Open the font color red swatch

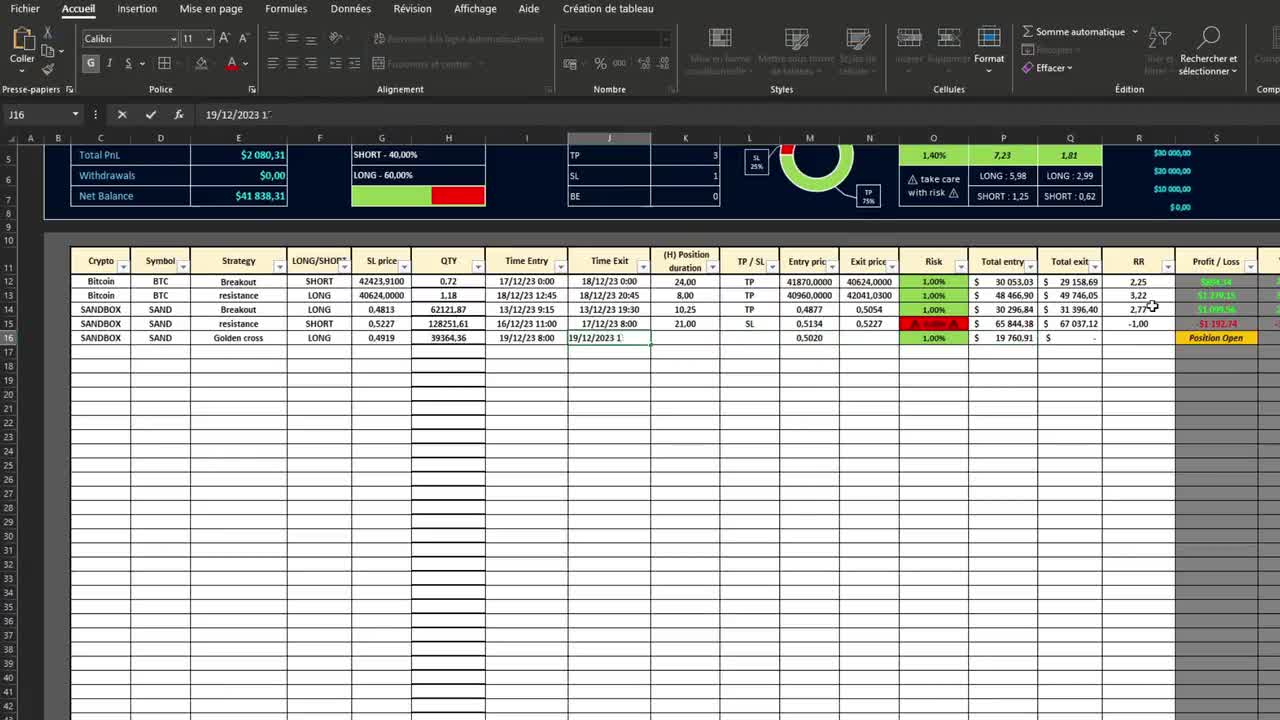coord(232,64)
